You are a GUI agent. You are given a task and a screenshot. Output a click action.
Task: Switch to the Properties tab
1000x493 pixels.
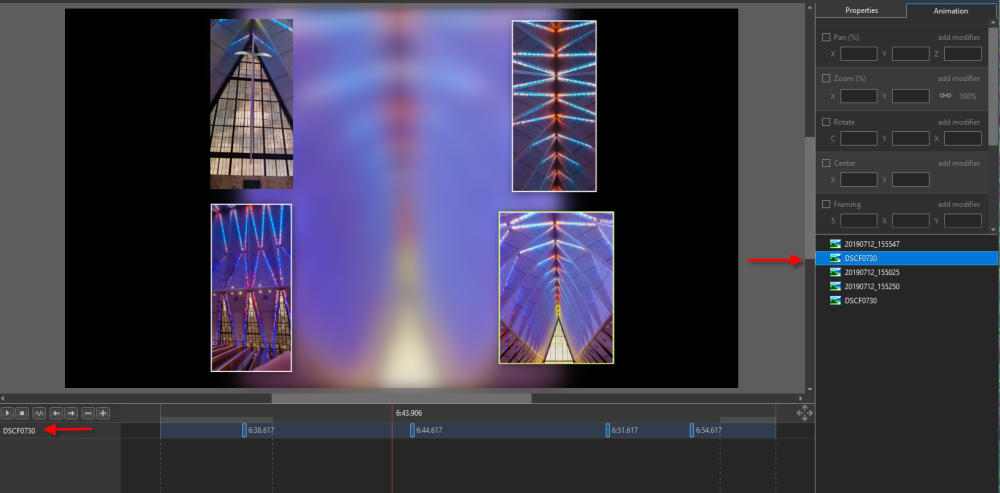[x=861, y=10]
